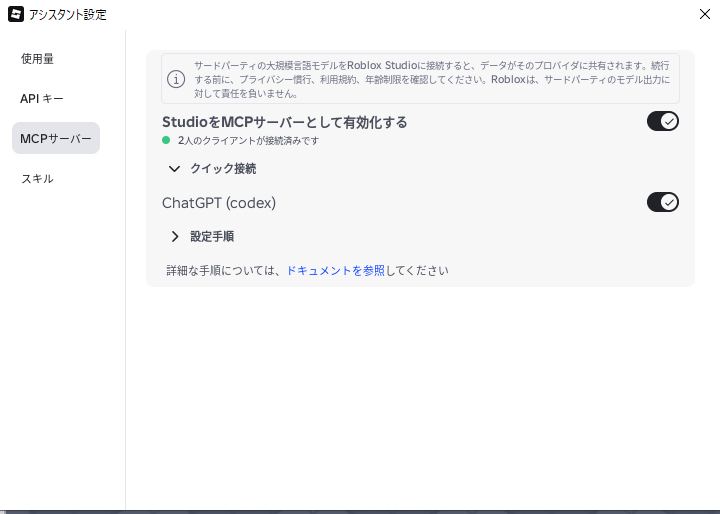This screenshot has height=514, width=720.
Task: Turn off the ChatGPT (codex) toggle
Action: coord(663,202)
